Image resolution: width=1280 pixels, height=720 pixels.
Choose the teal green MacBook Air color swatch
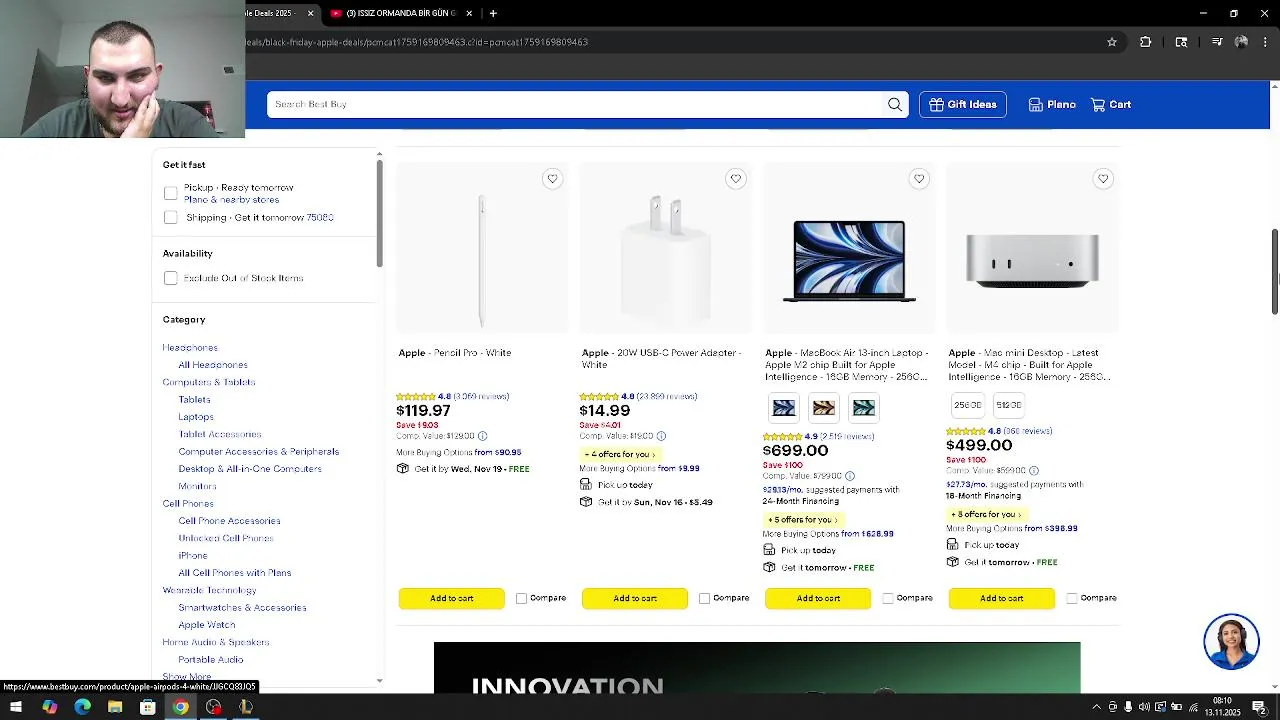864,408
